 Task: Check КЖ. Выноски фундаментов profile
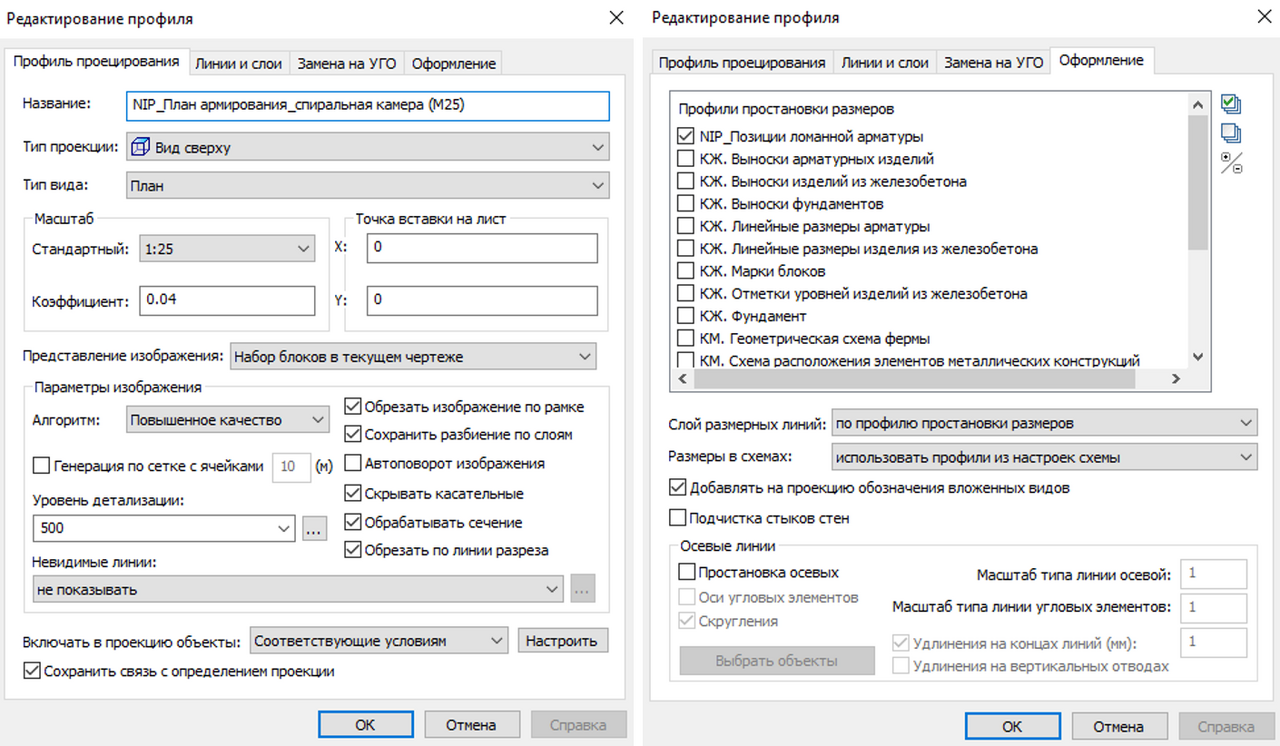point(685,204)
